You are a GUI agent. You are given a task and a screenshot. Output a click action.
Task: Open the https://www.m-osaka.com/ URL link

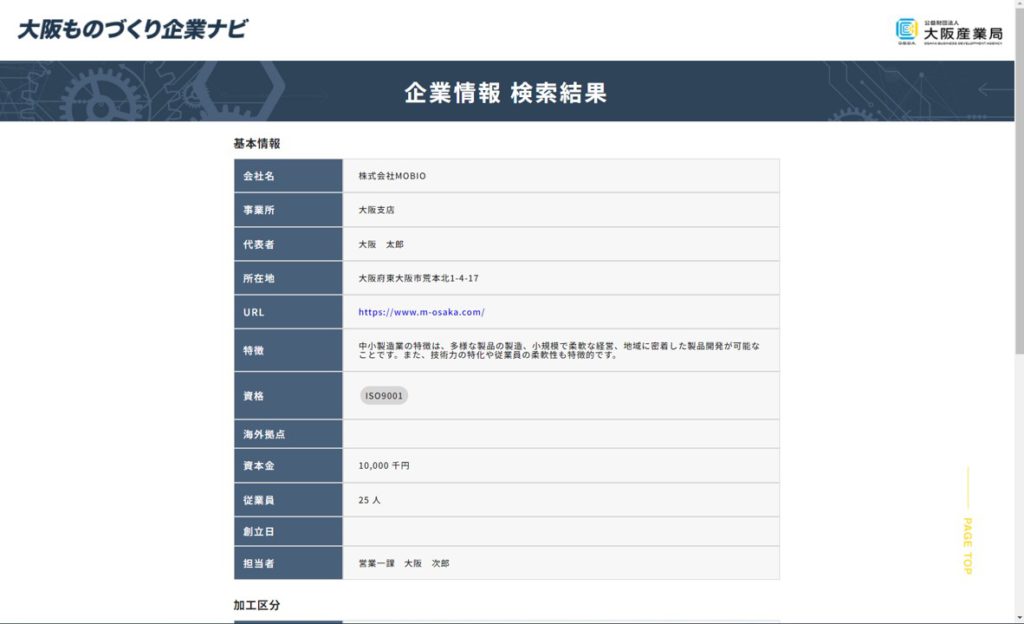tap(421, 312)
